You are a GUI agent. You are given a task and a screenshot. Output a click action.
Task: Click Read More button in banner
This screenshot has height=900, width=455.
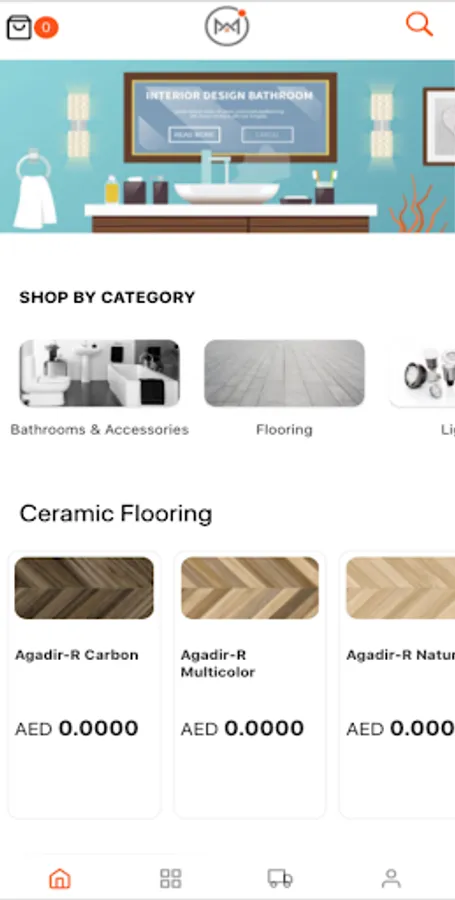[195, 135]
